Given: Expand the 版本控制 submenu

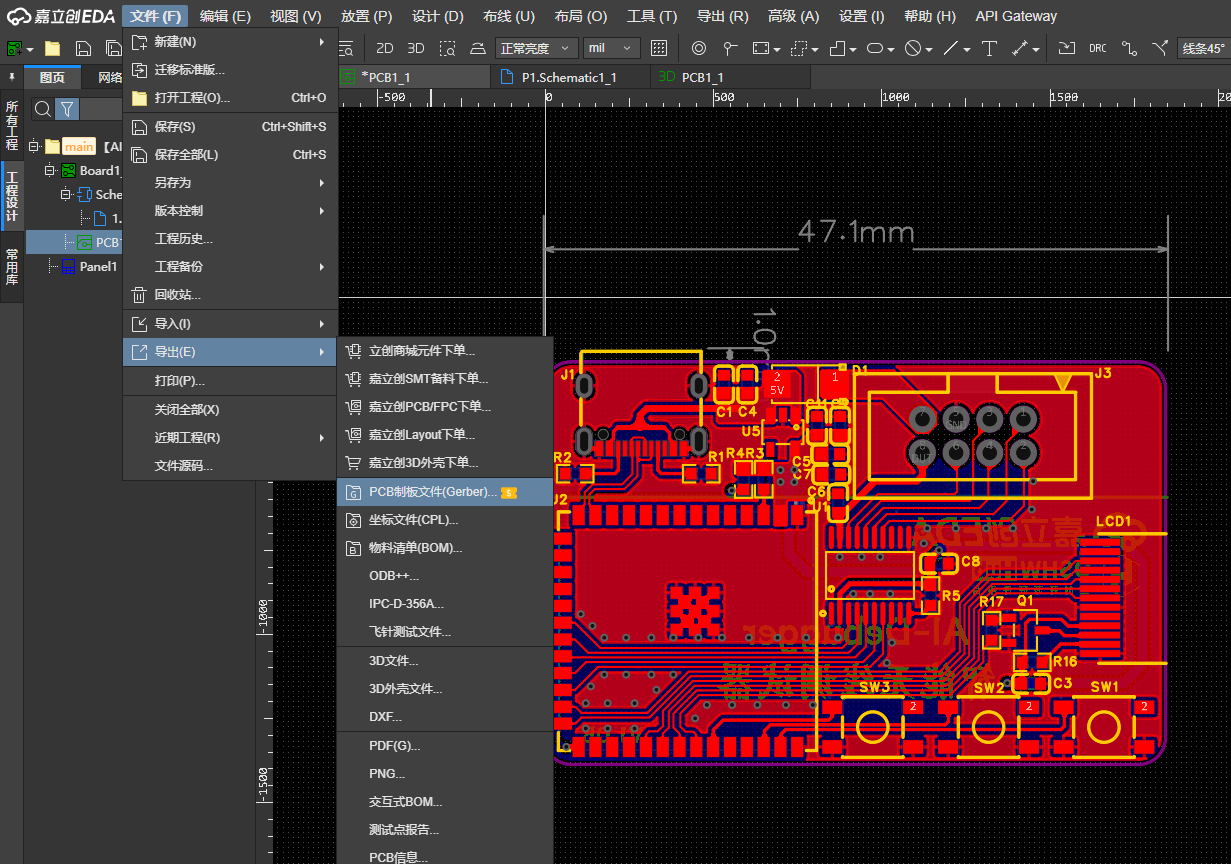Looking at the screenshot, I should click(x=229, y=211).
